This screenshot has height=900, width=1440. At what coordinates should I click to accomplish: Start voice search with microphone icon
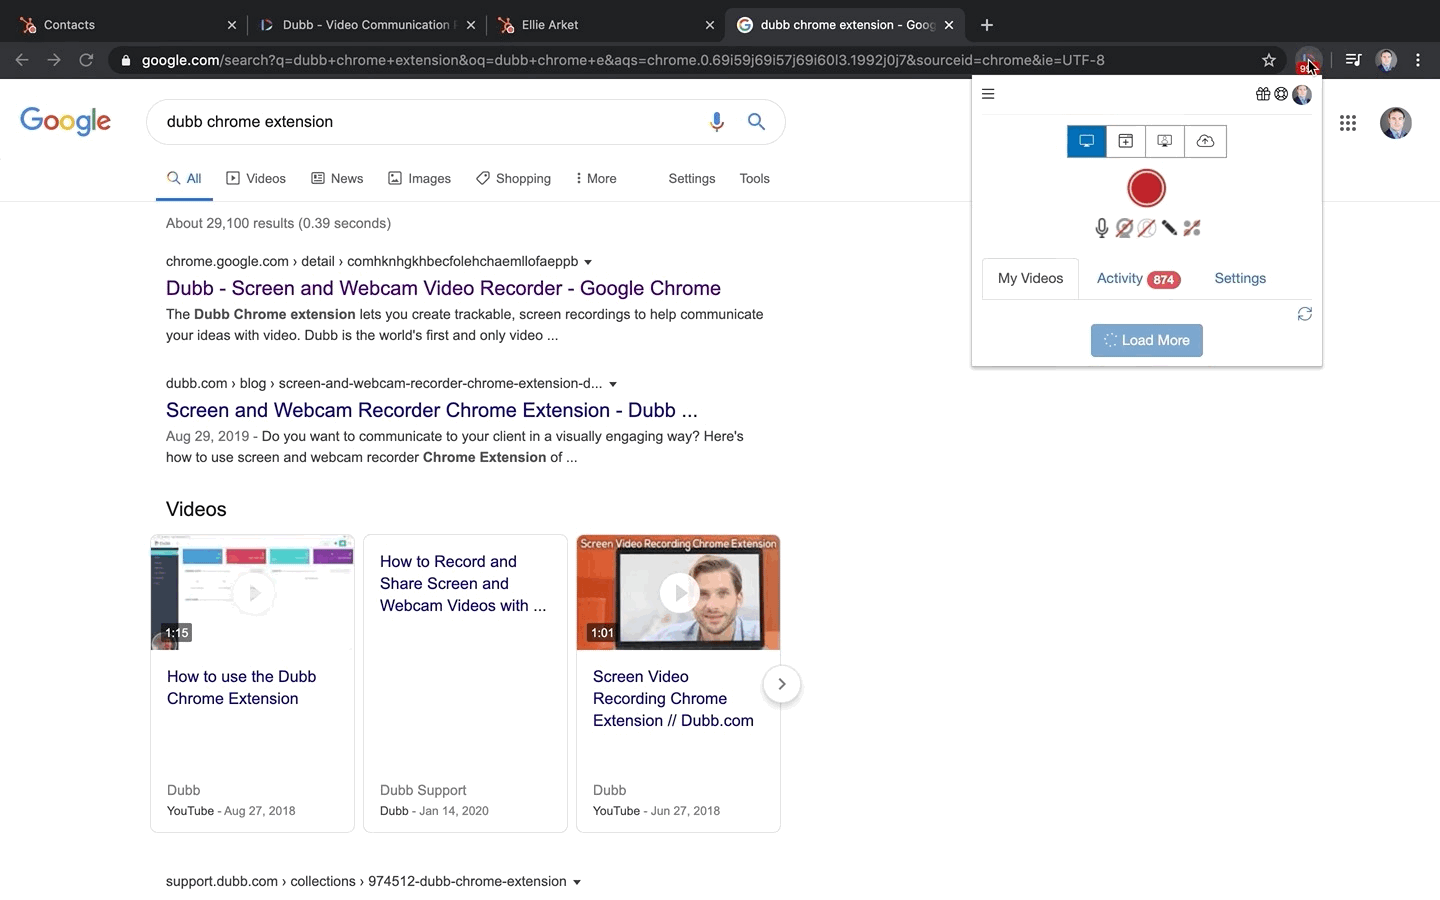pyautogui.click(x=716, y=122)
